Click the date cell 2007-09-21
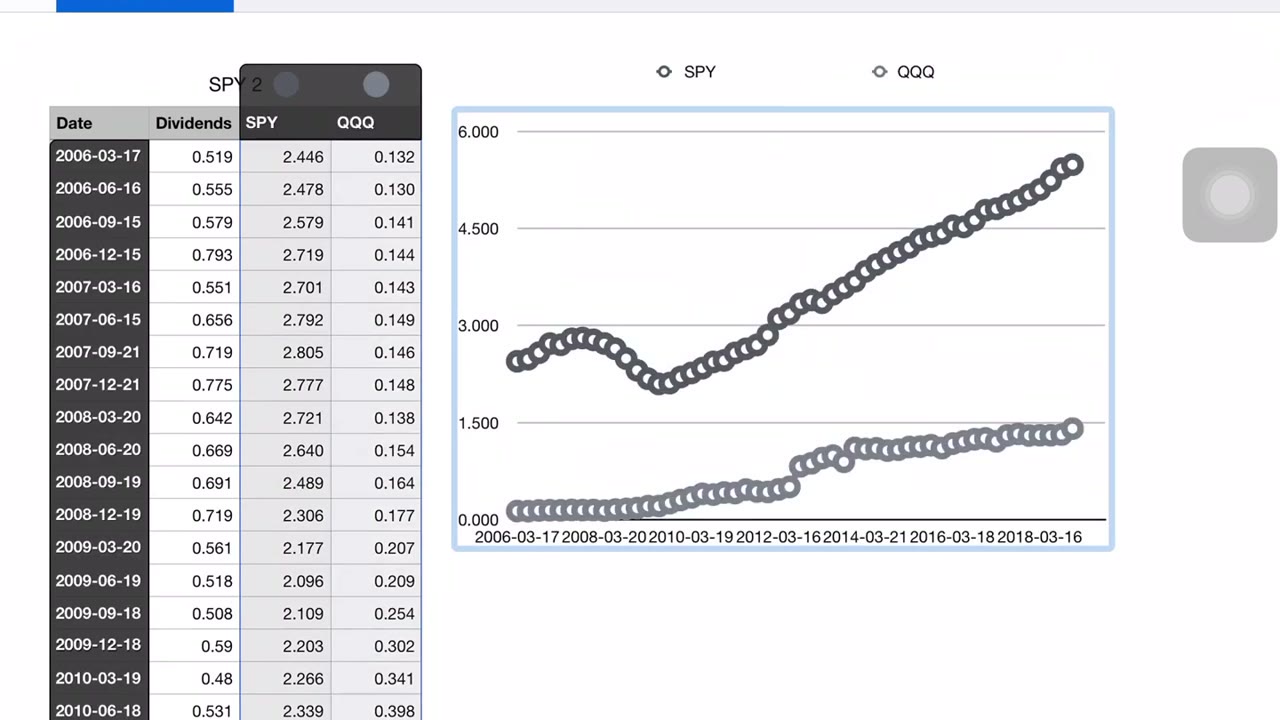 click(99, 352)
